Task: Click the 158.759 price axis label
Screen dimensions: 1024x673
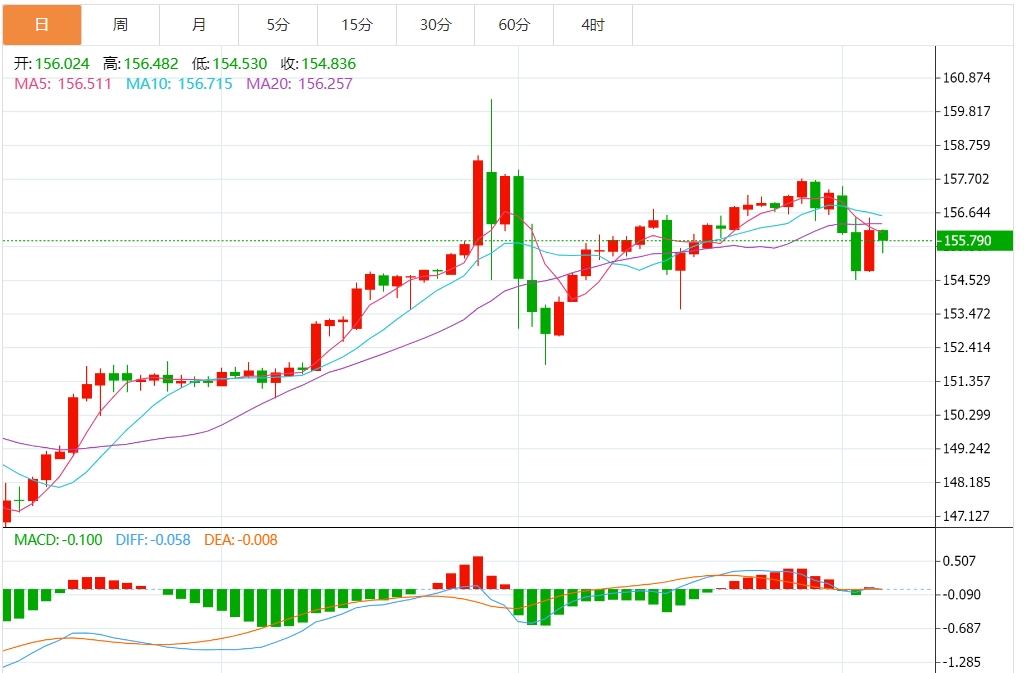Action: [967, 145]
